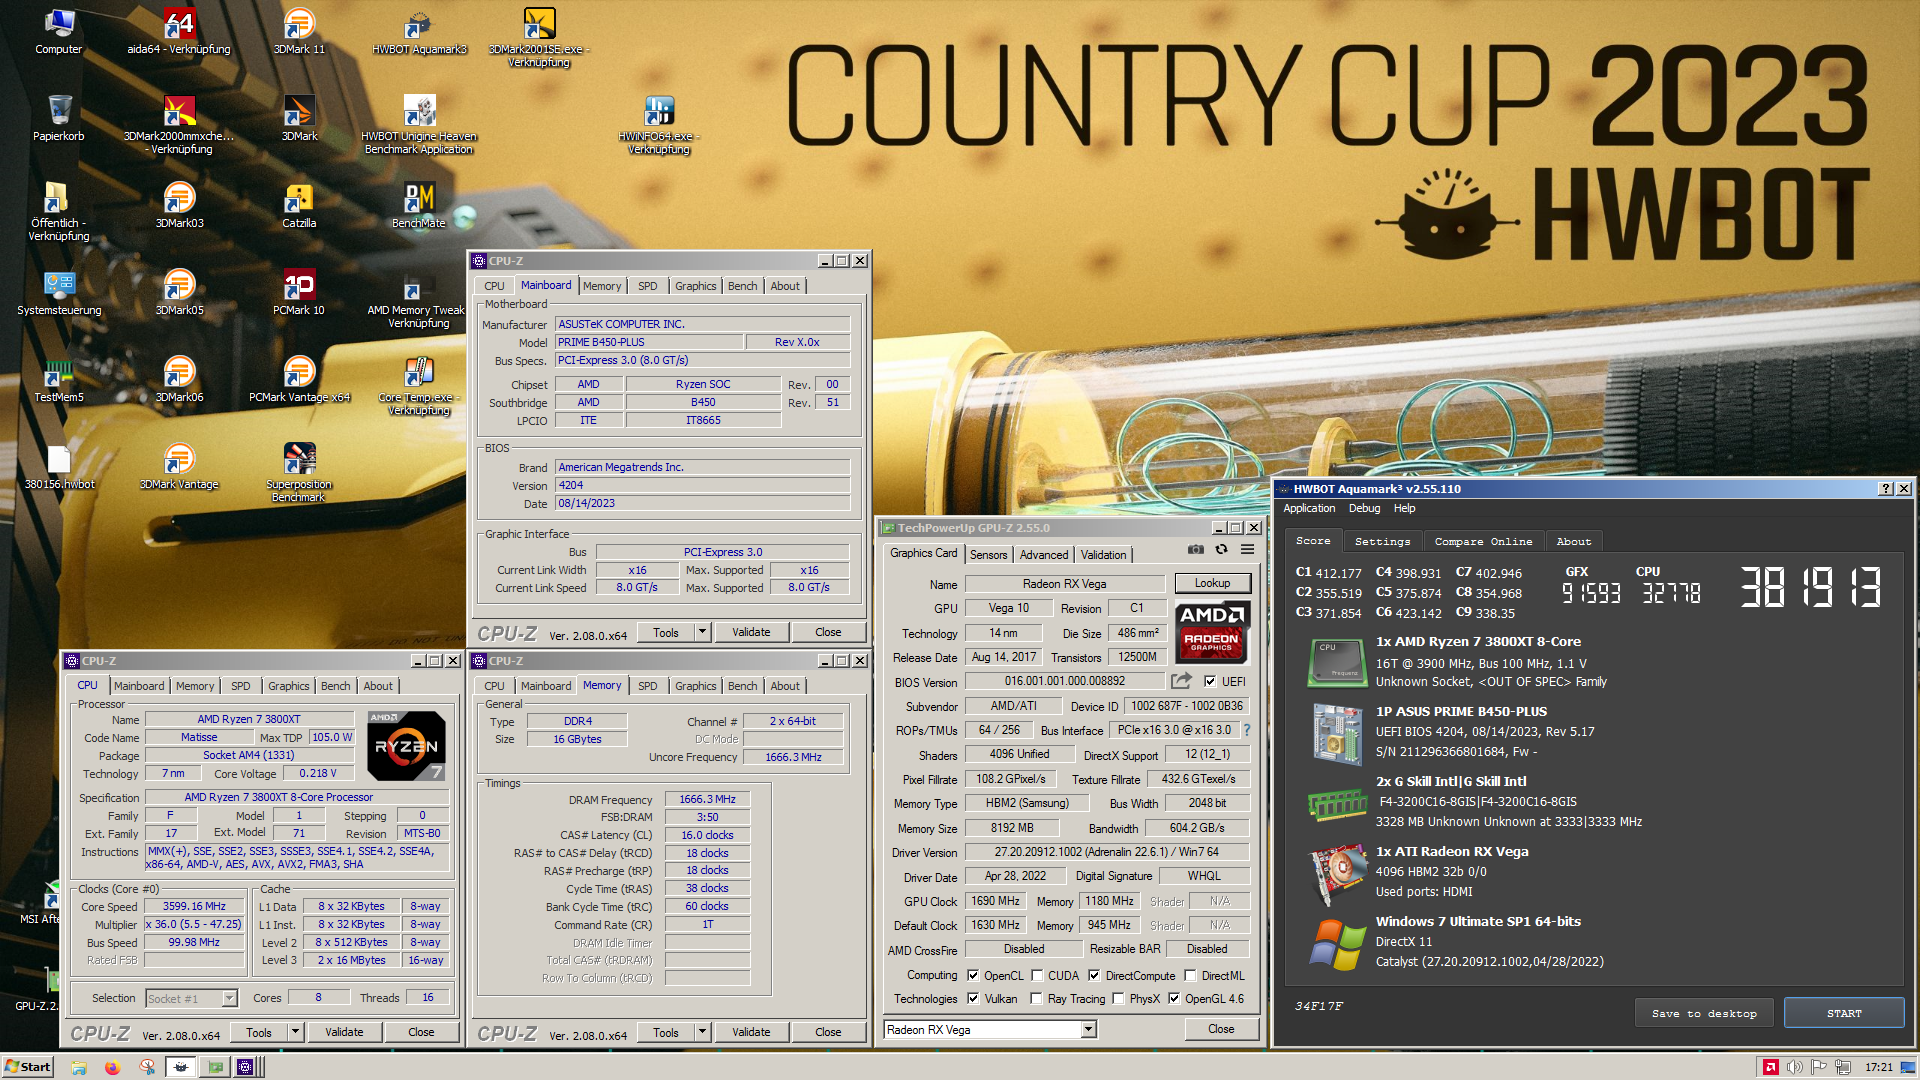Launch BenchMate from the desktop

[x=419, y=205]
